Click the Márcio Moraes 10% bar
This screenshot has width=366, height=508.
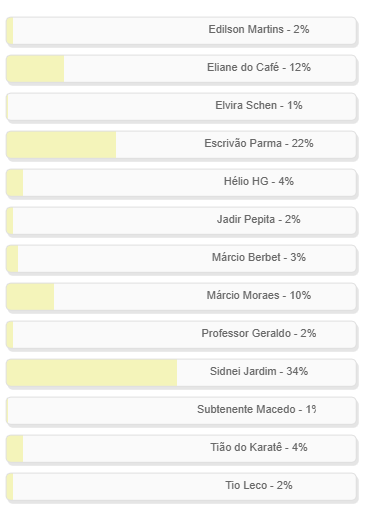click(181, 296)
